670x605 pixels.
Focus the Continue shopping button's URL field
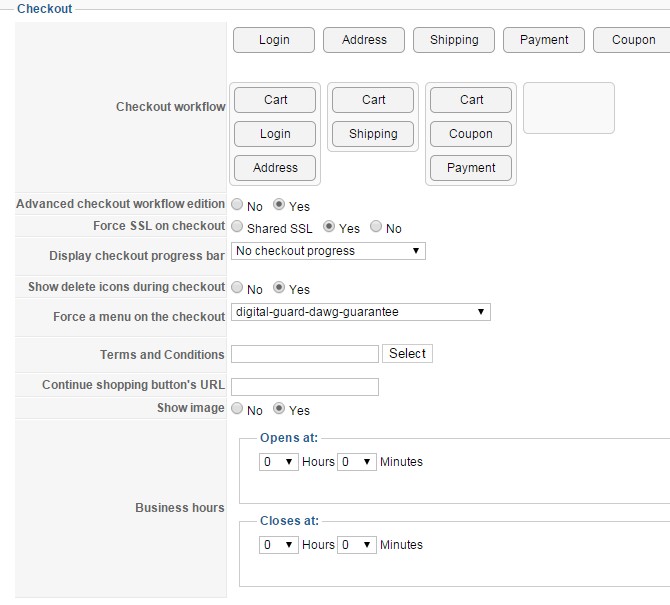[305, 387]
